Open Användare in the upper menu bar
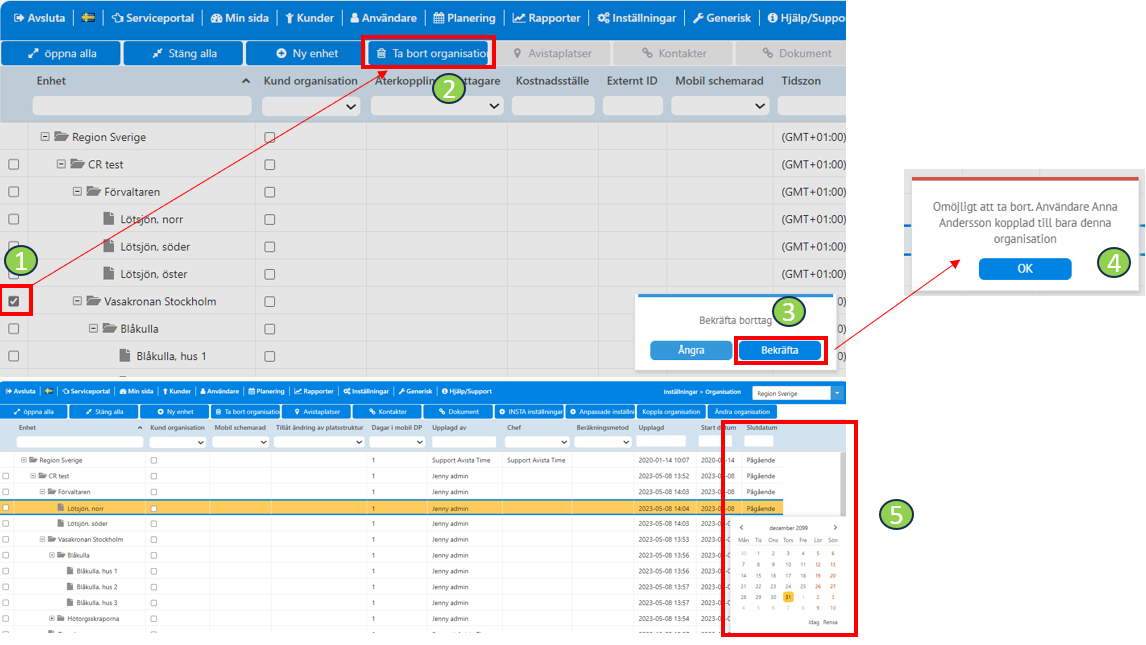The image size is (1146, 645). (x=384, y=18)
